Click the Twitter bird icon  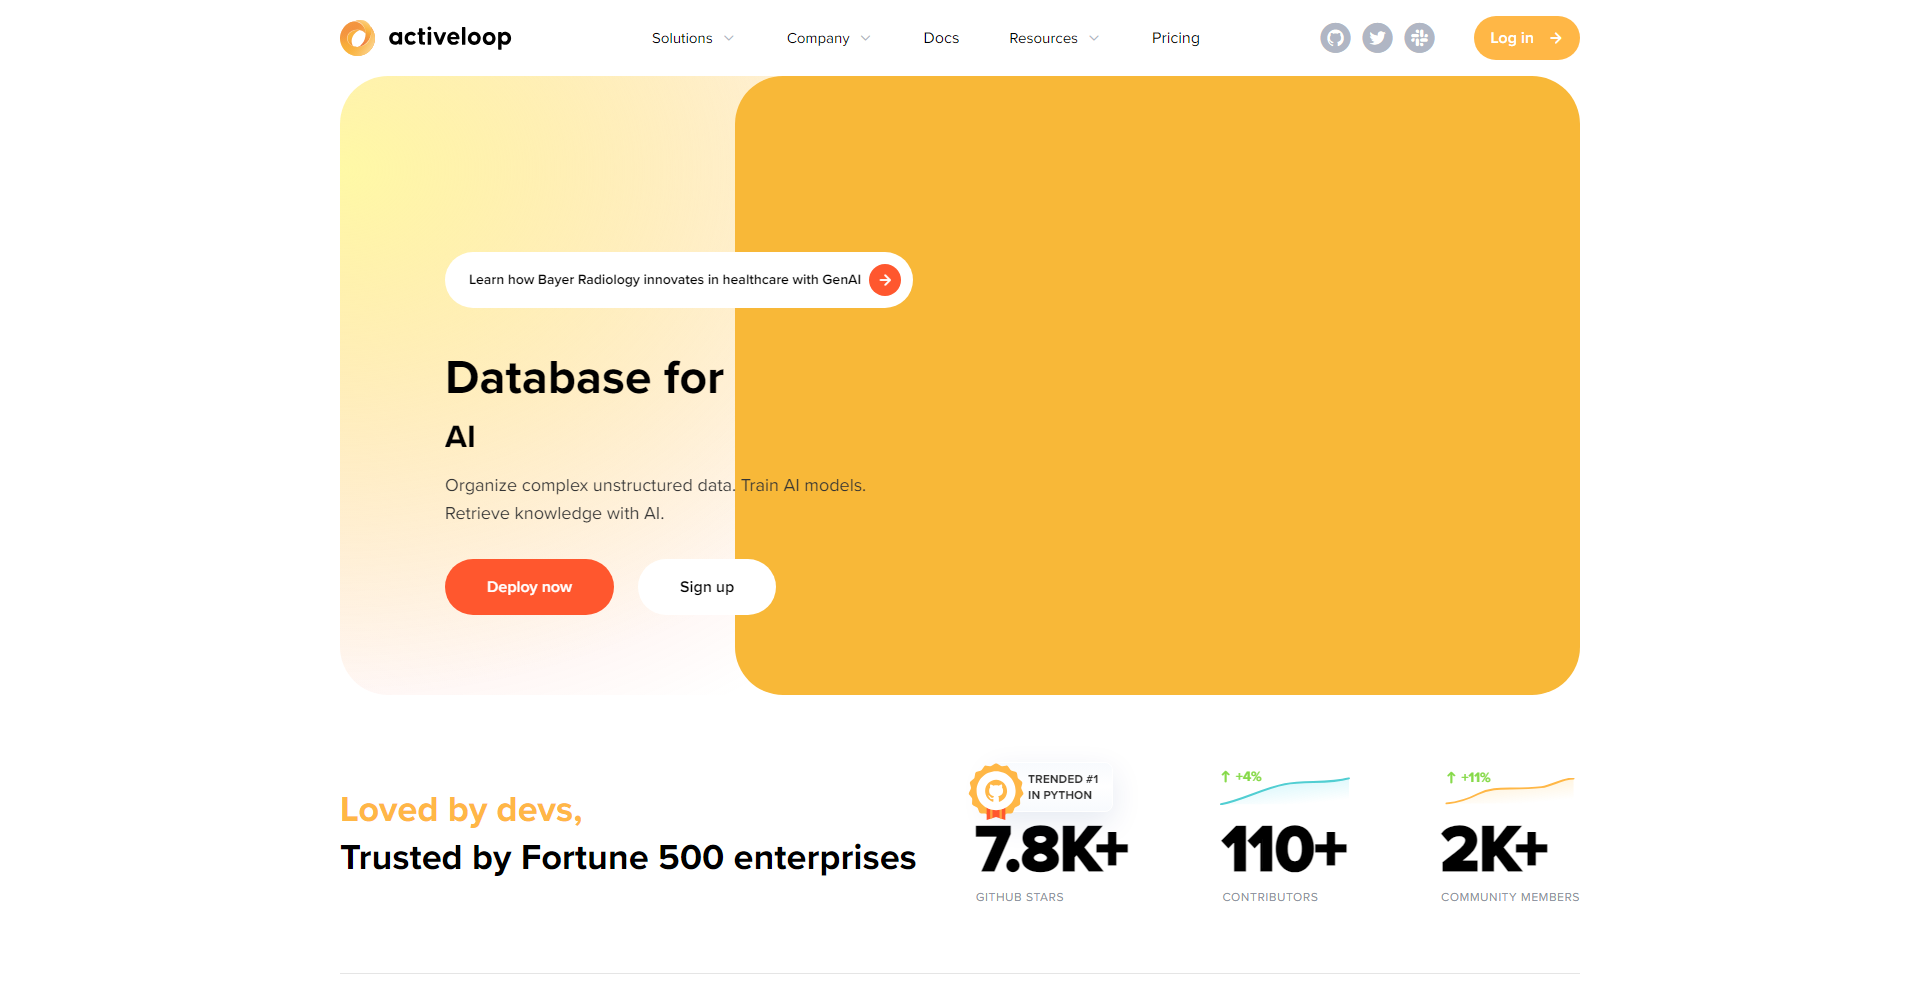click(x=1377, y=38)
